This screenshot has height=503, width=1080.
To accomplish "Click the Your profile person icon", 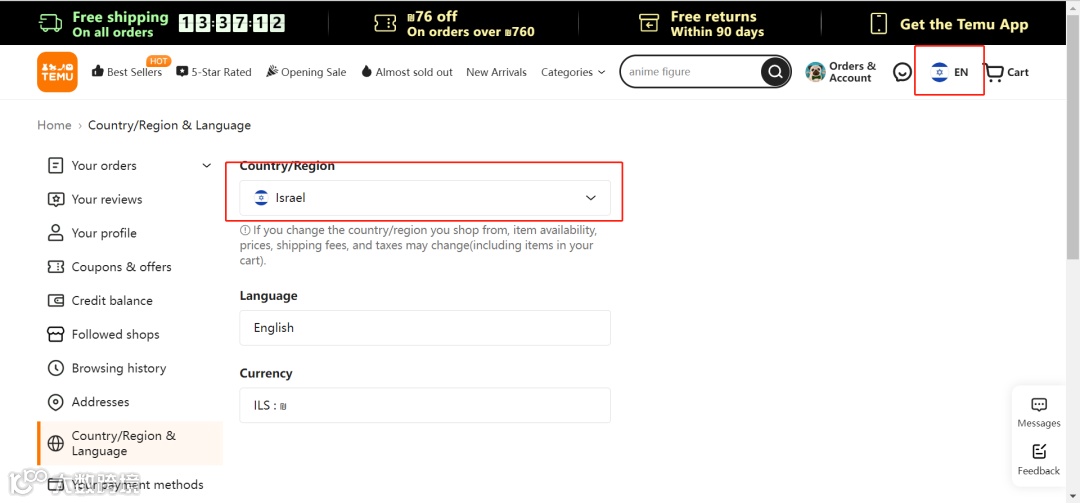I will click(x=55, y=233).
